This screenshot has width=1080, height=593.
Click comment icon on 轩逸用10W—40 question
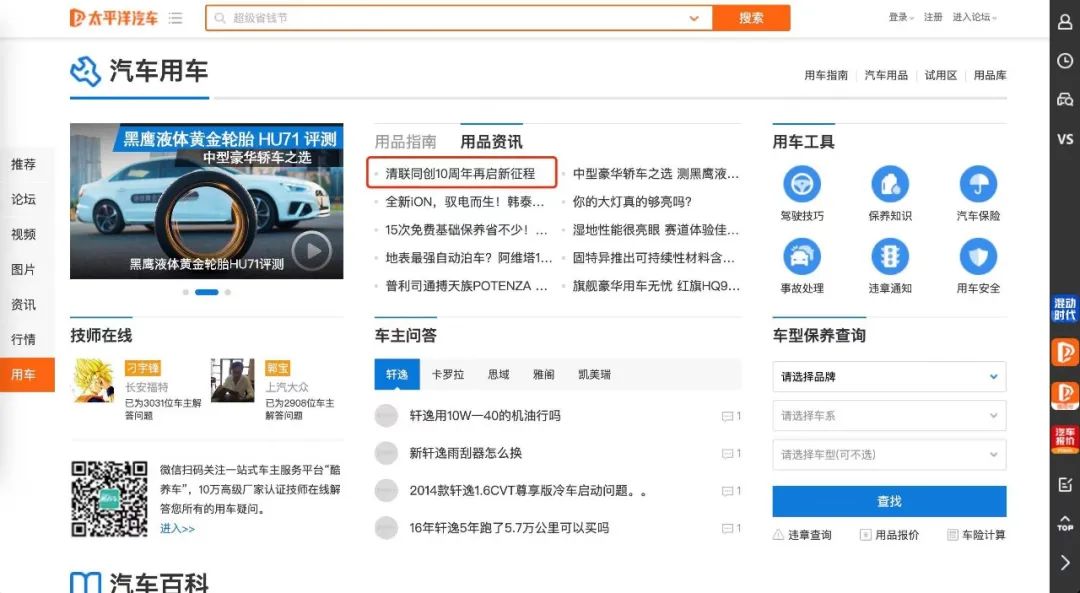(x=727, y=416)
